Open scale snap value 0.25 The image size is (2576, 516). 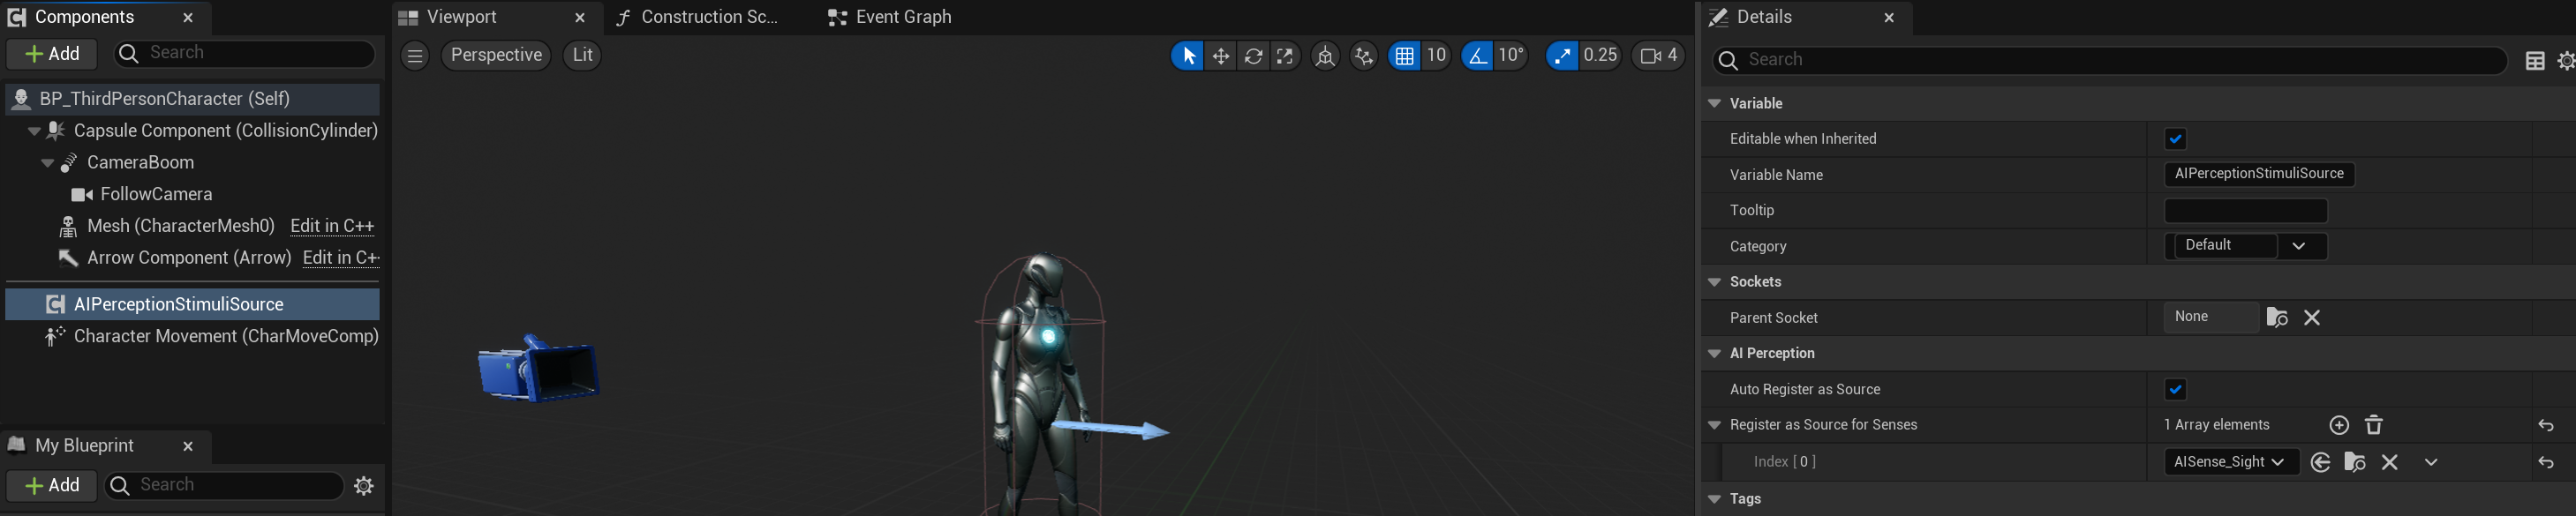(x=1600, y=56)
